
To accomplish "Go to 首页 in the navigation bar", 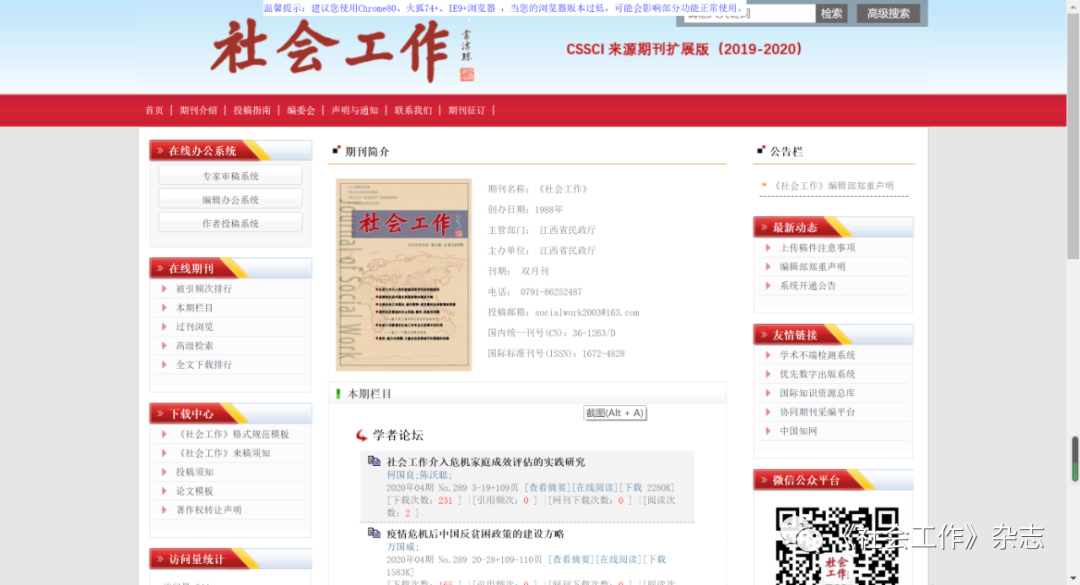I will pyautogui.click(x=154, y=110).
